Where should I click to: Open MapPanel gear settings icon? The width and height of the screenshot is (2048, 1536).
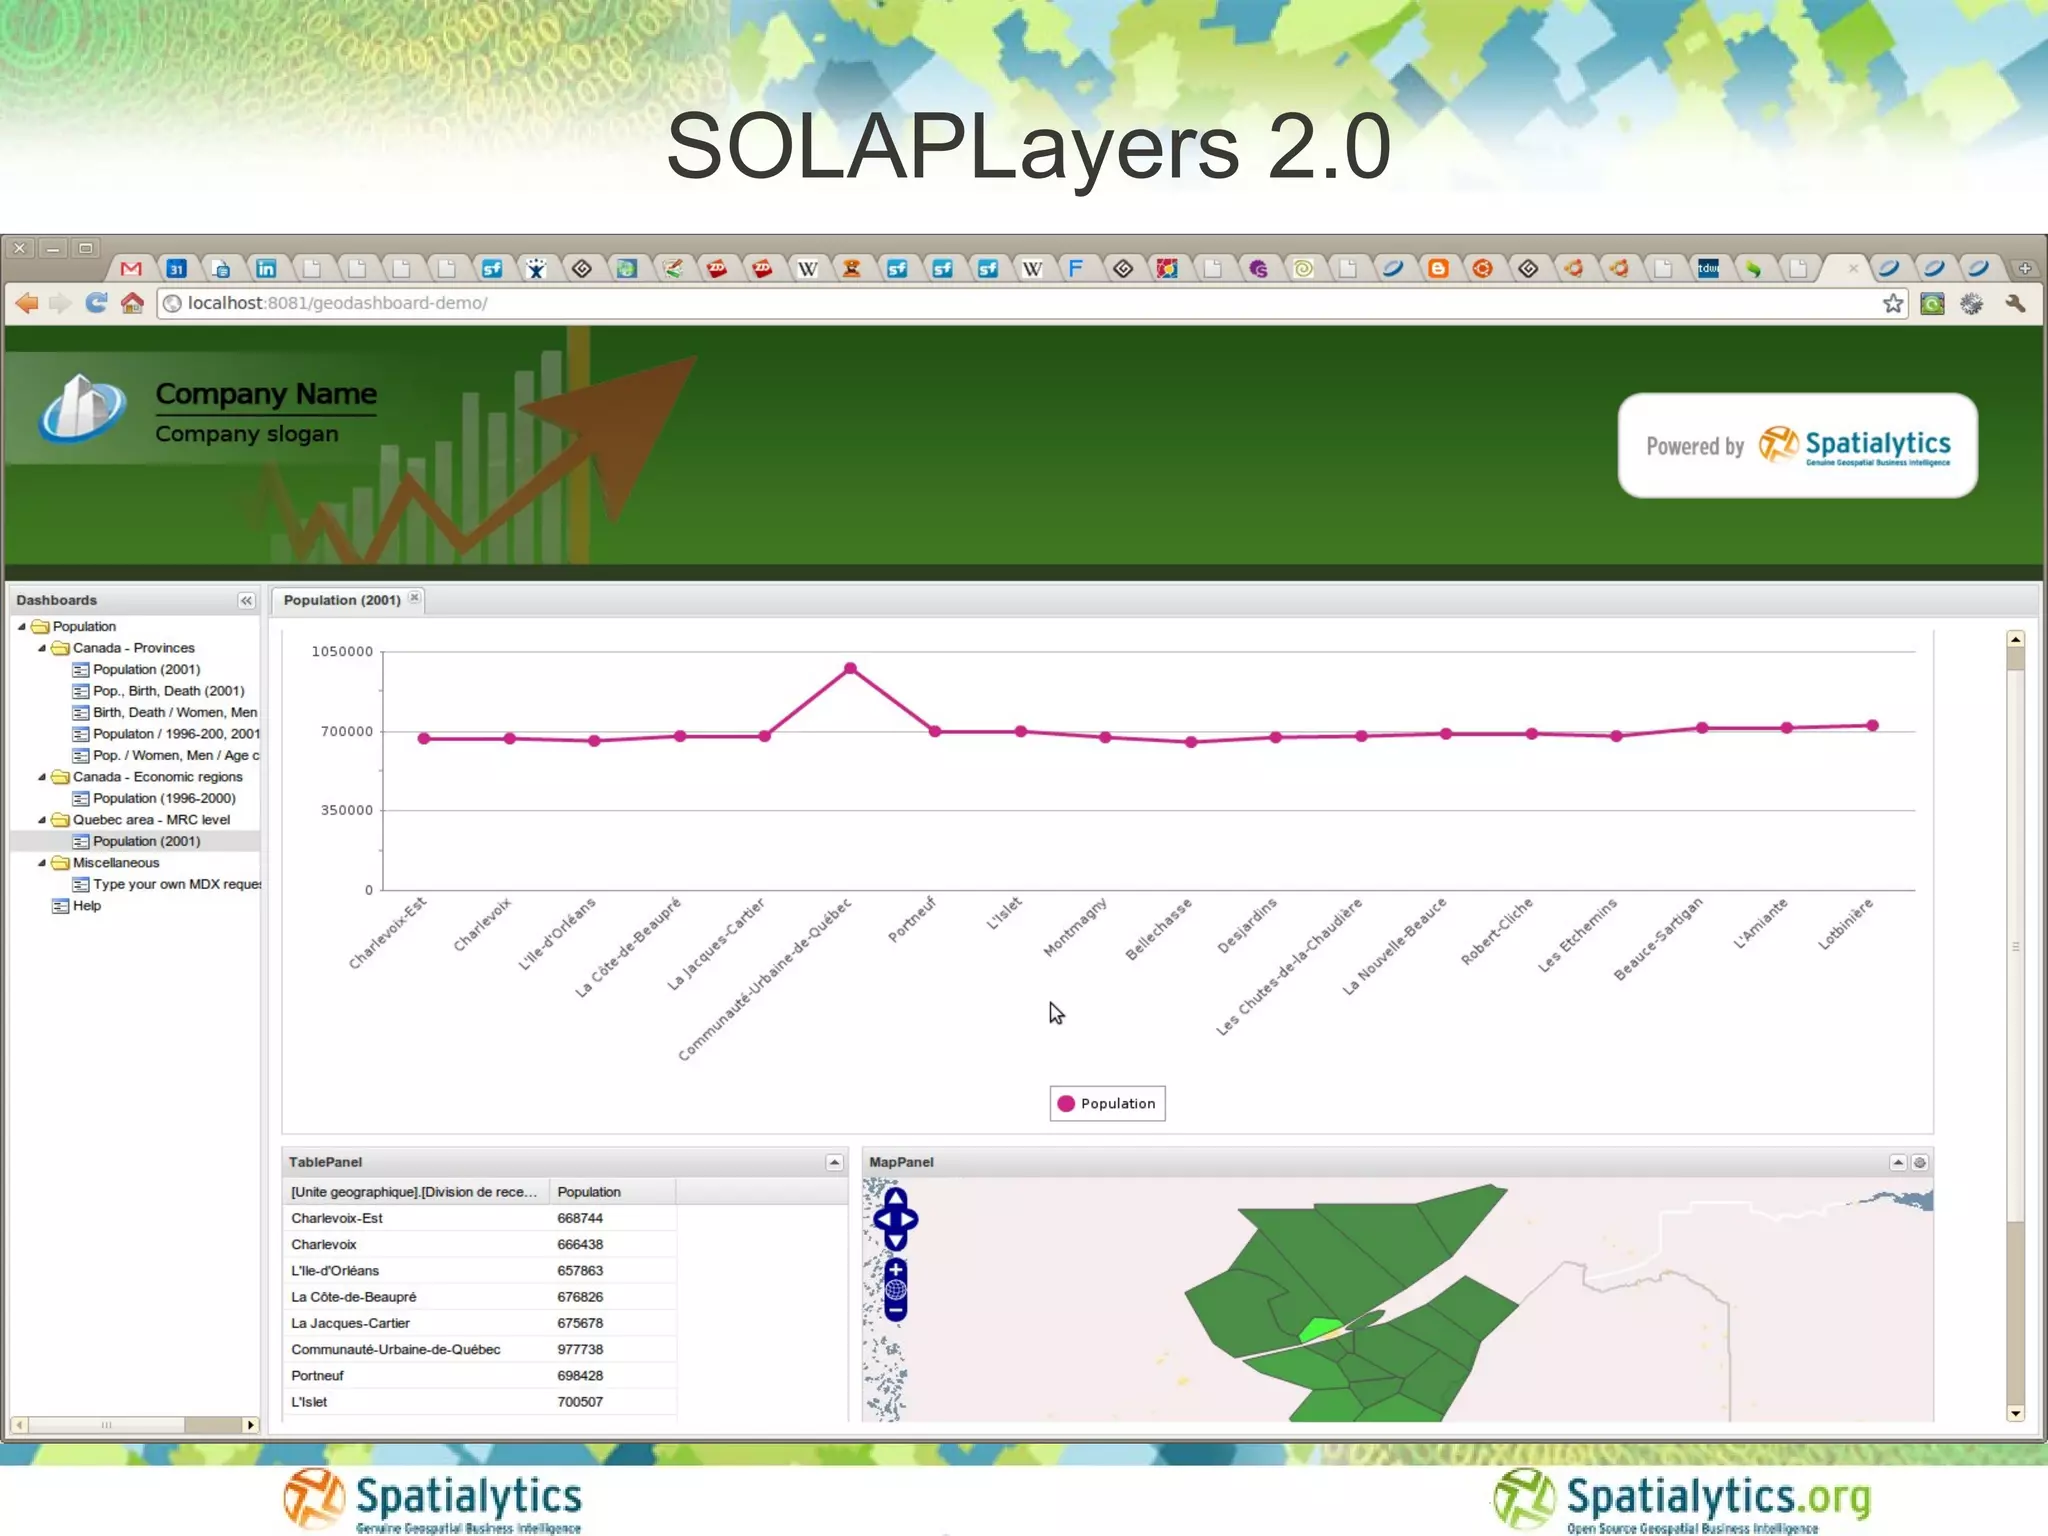pyautogui.click(x=1919, y=1162)
